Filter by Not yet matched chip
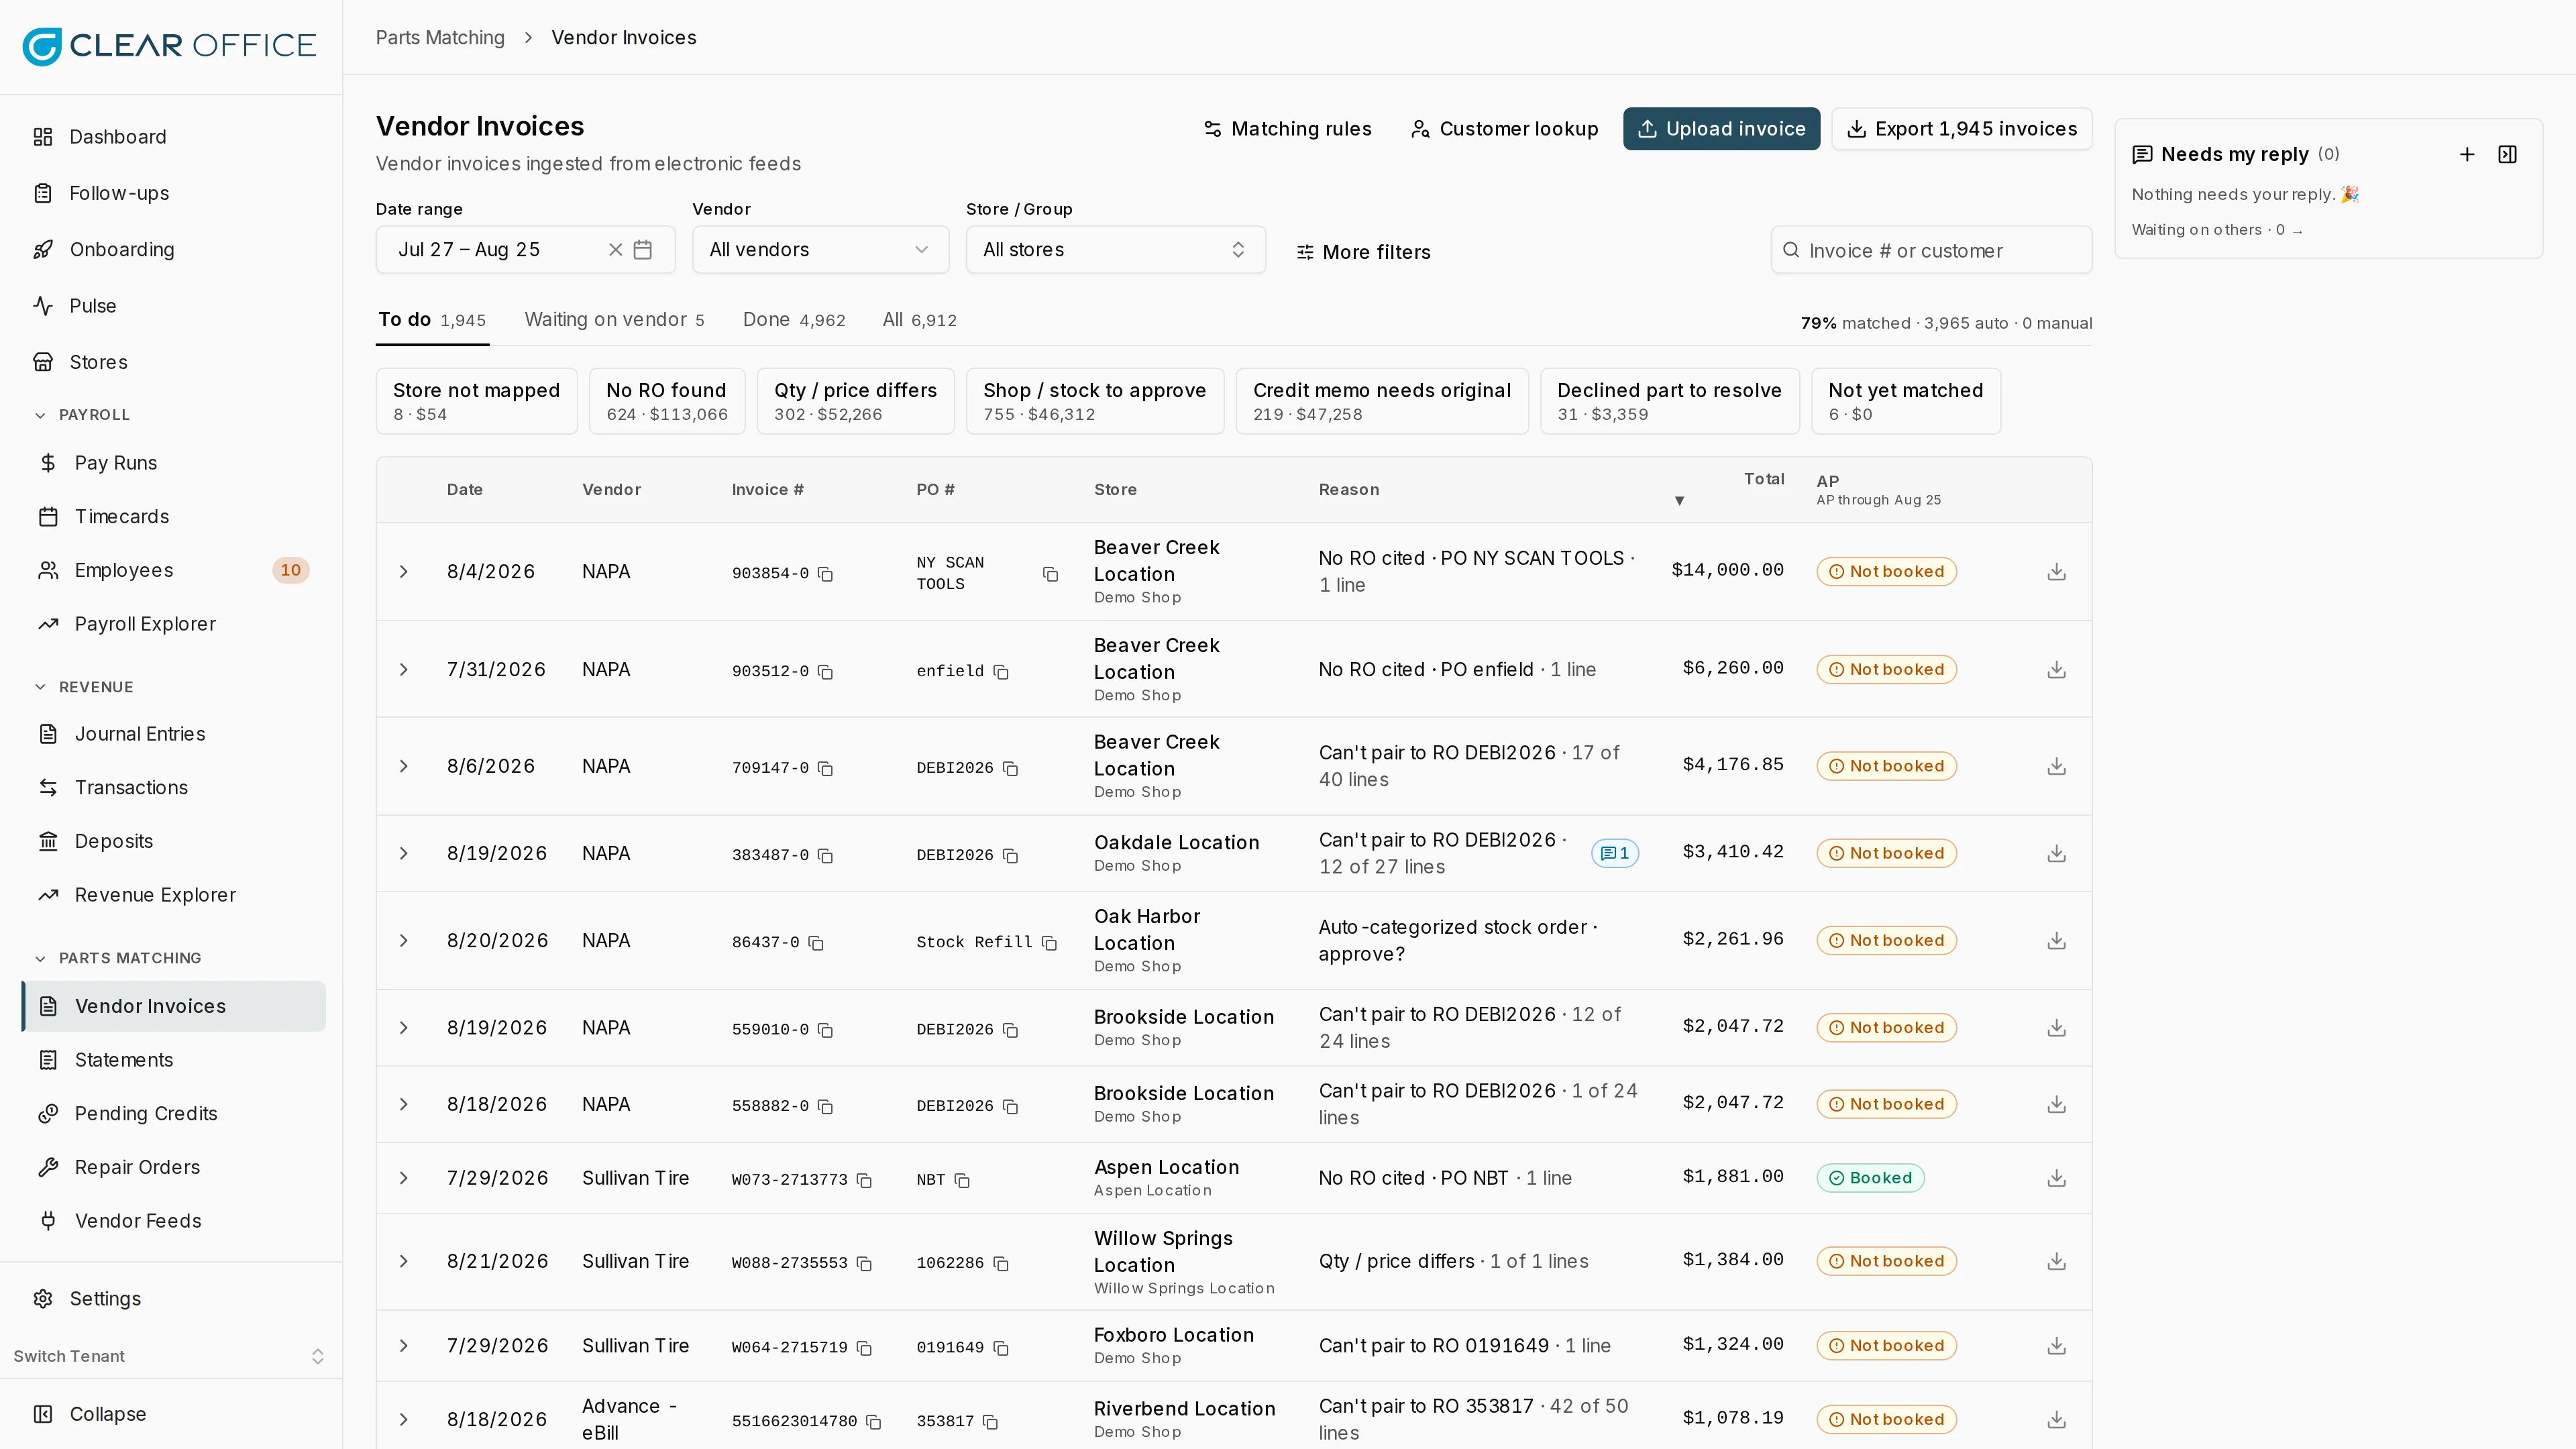The width and height of the screenshot is (2576, 1449). tap(1906, 401)
